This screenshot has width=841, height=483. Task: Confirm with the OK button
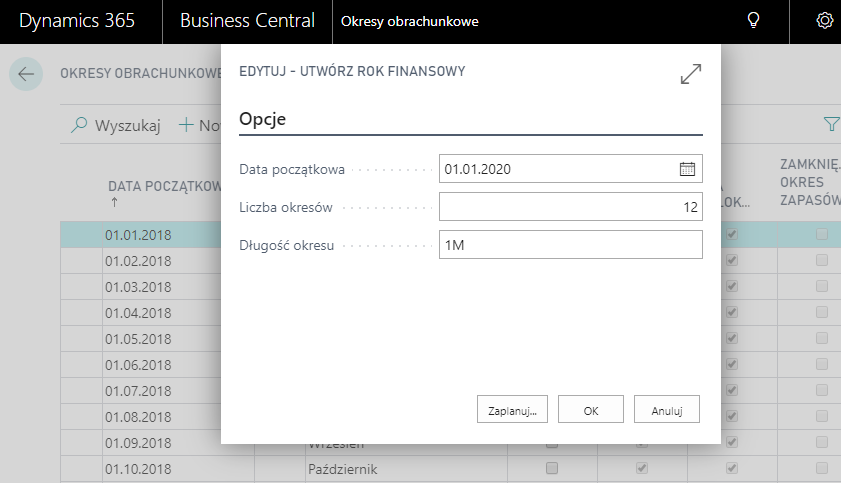coord(591,410)
